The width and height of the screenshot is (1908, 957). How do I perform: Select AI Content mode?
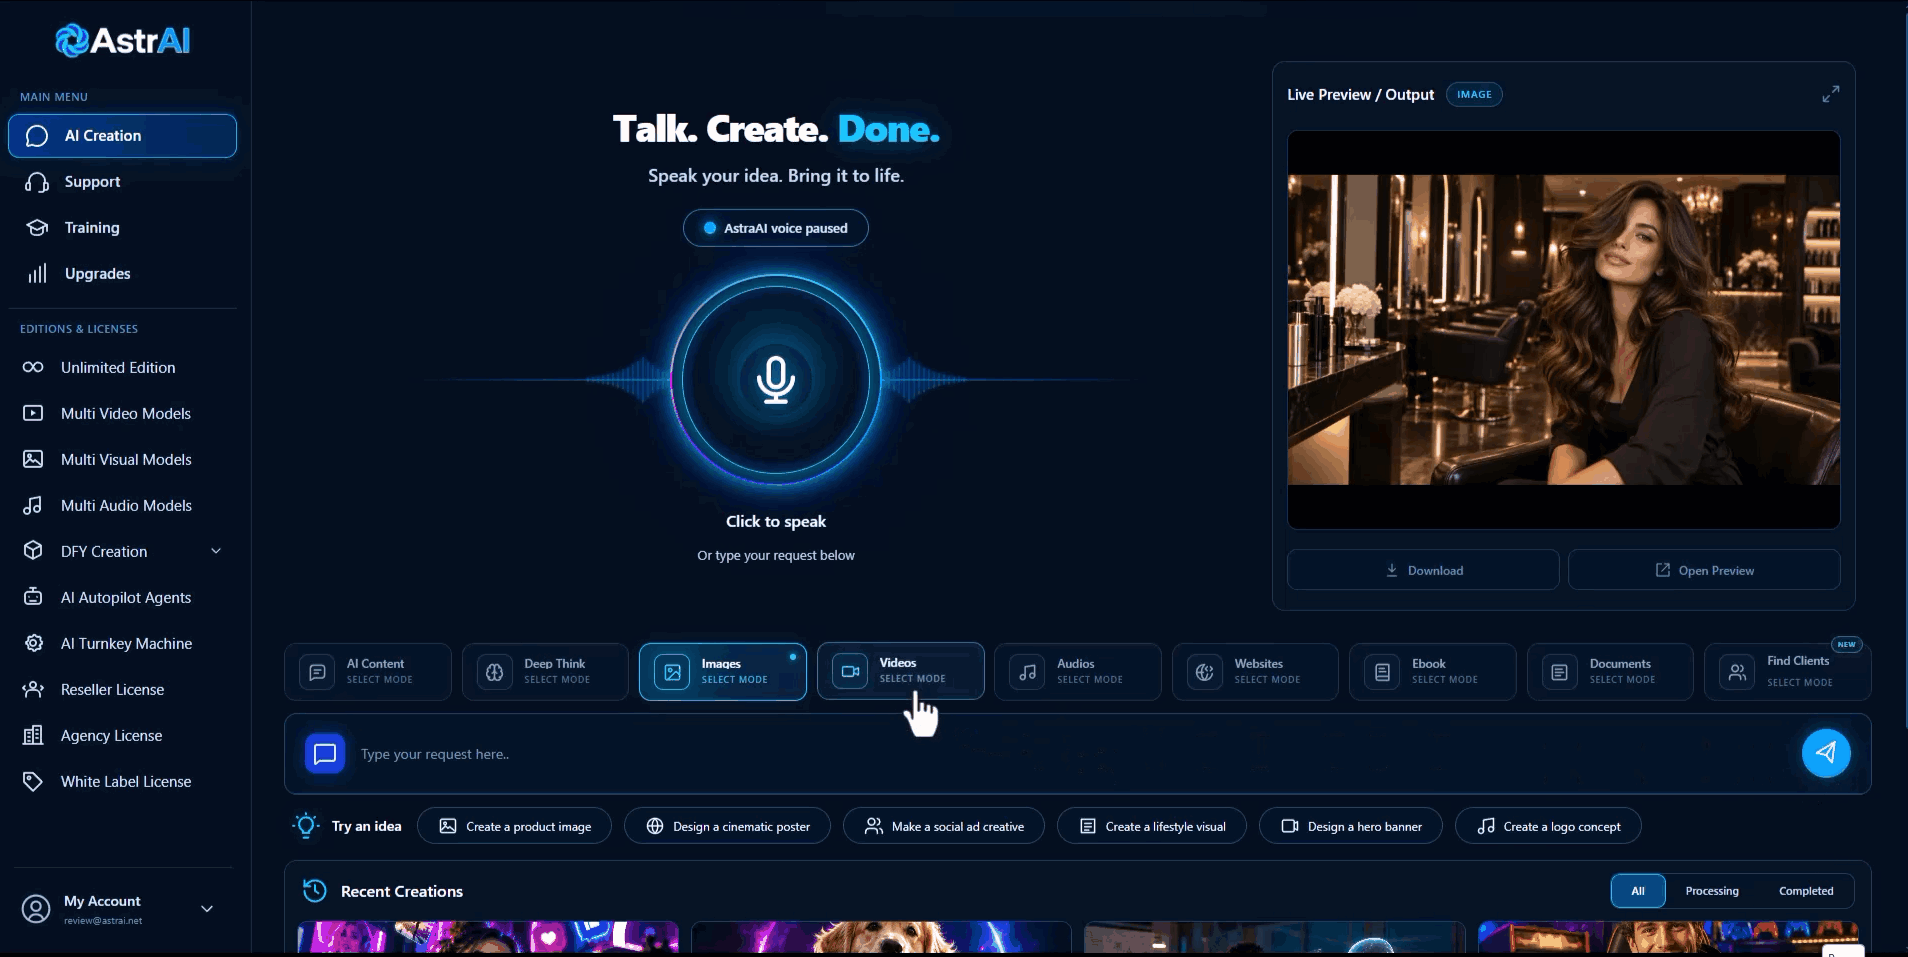point(368,672)
